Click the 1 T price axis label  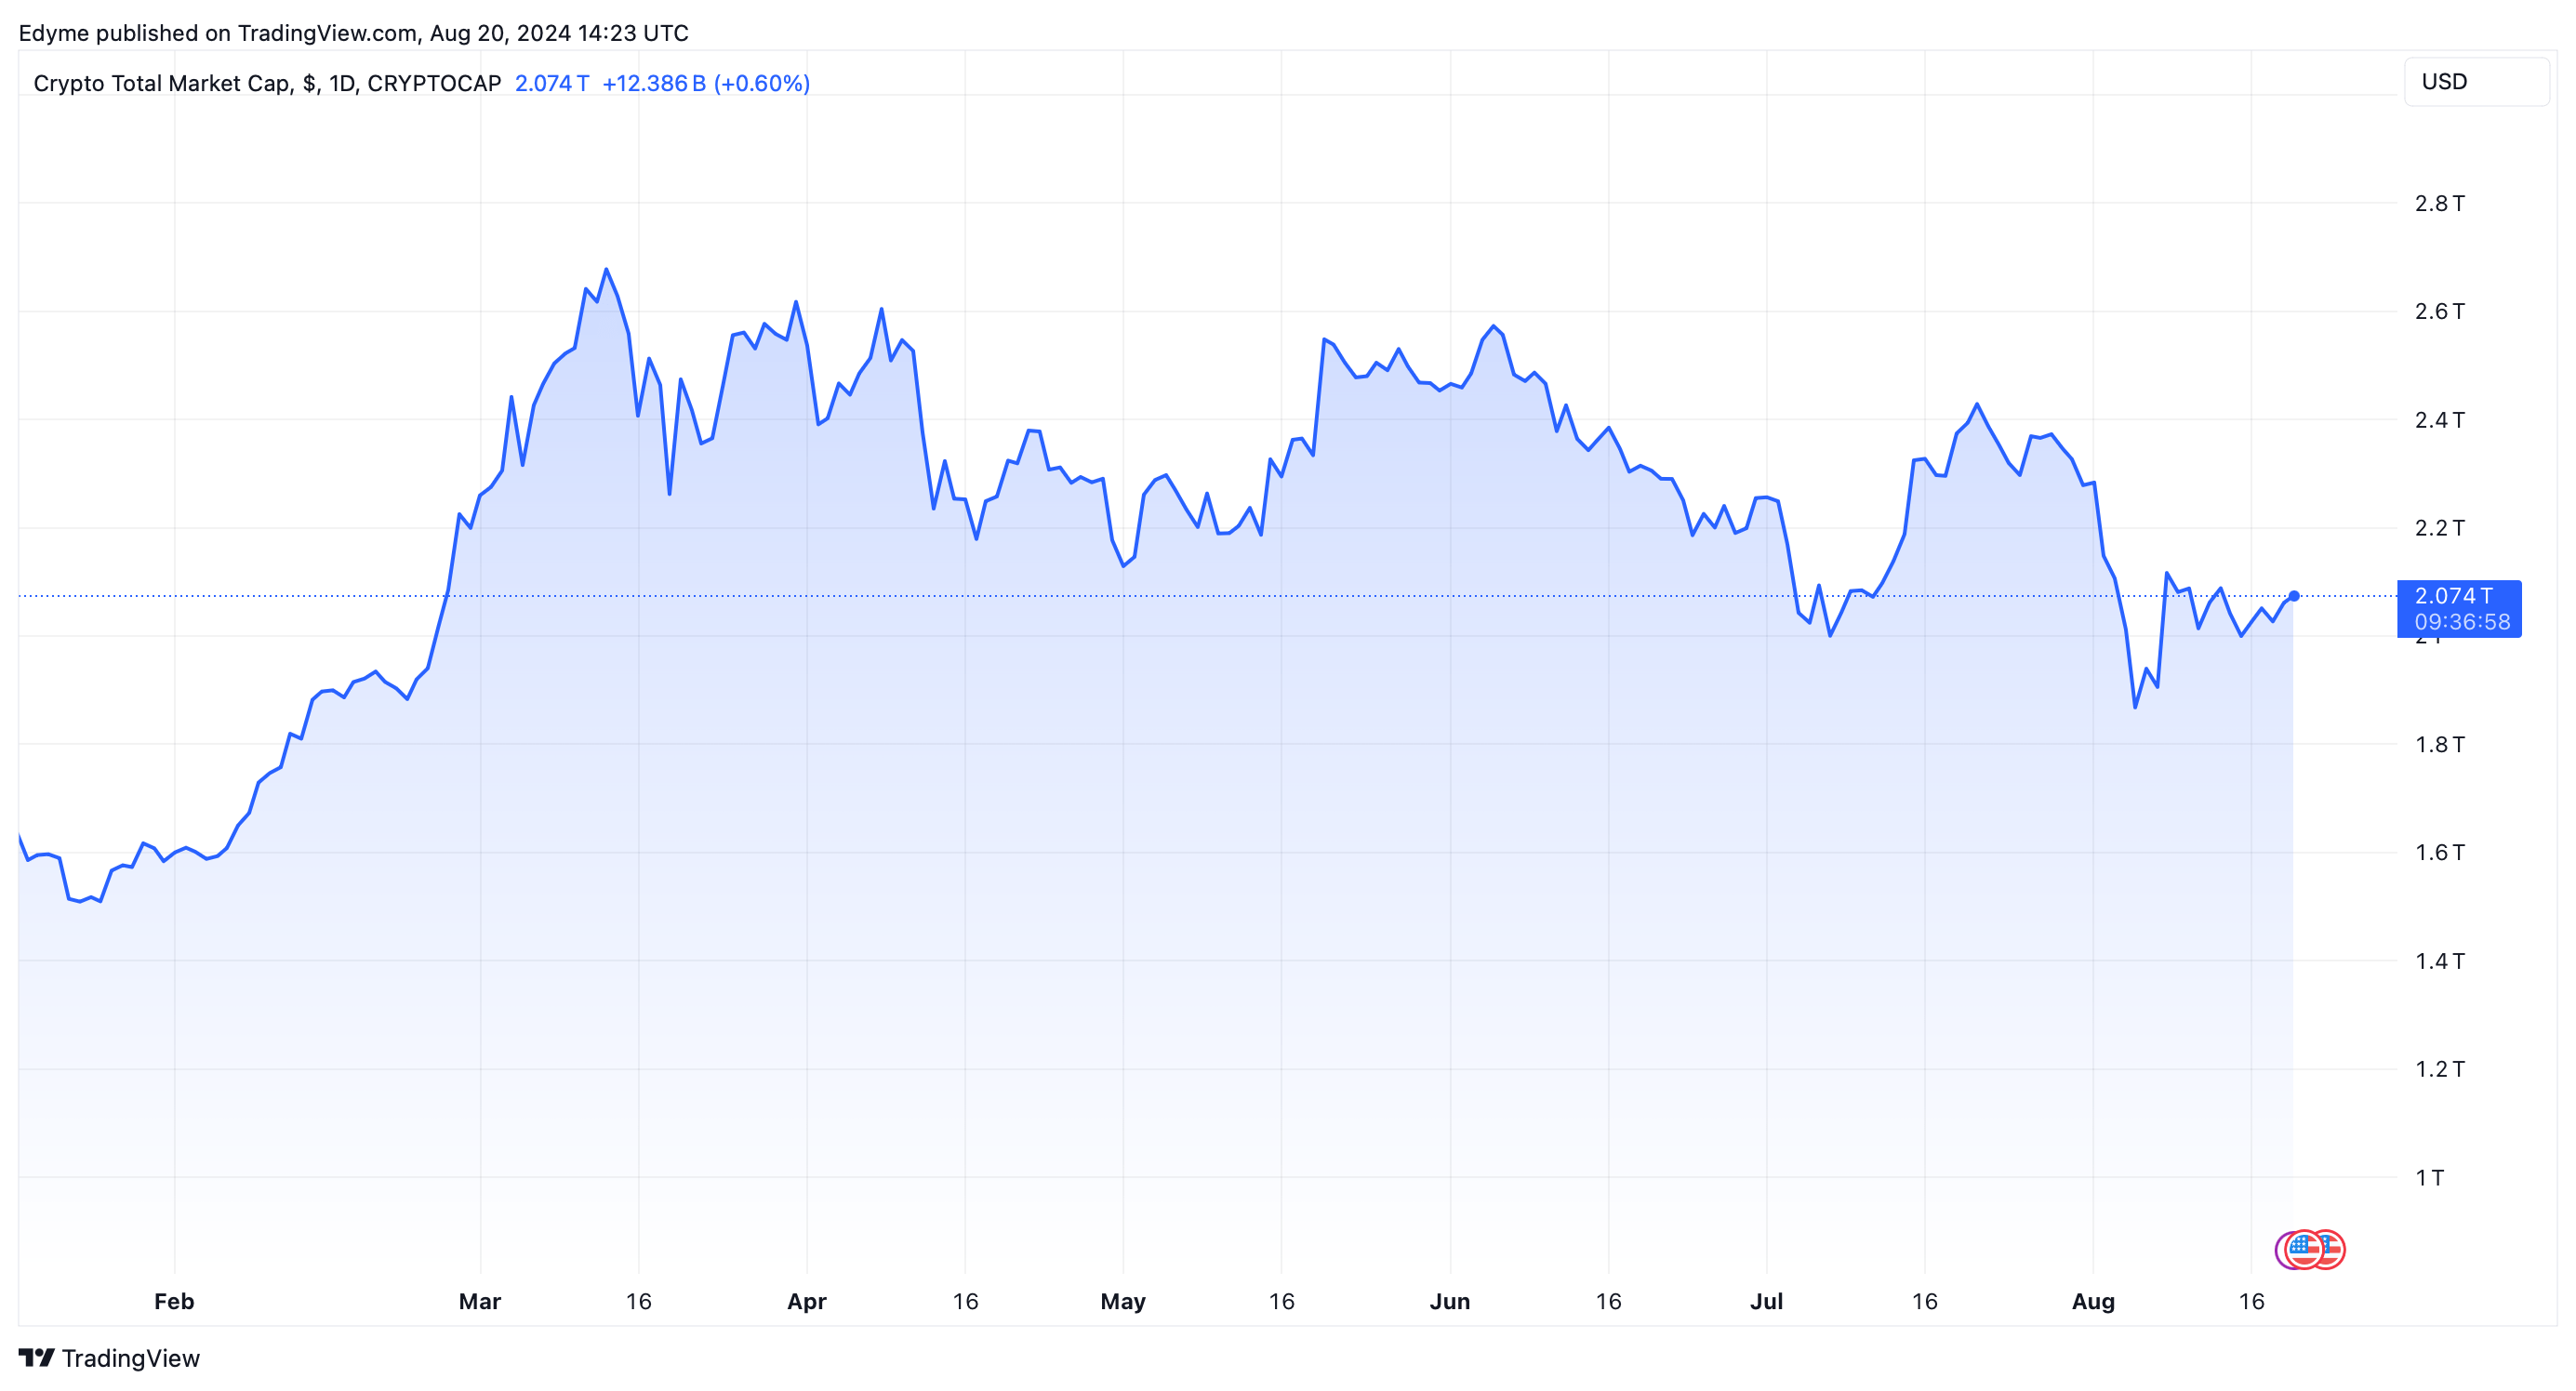2430,1178
